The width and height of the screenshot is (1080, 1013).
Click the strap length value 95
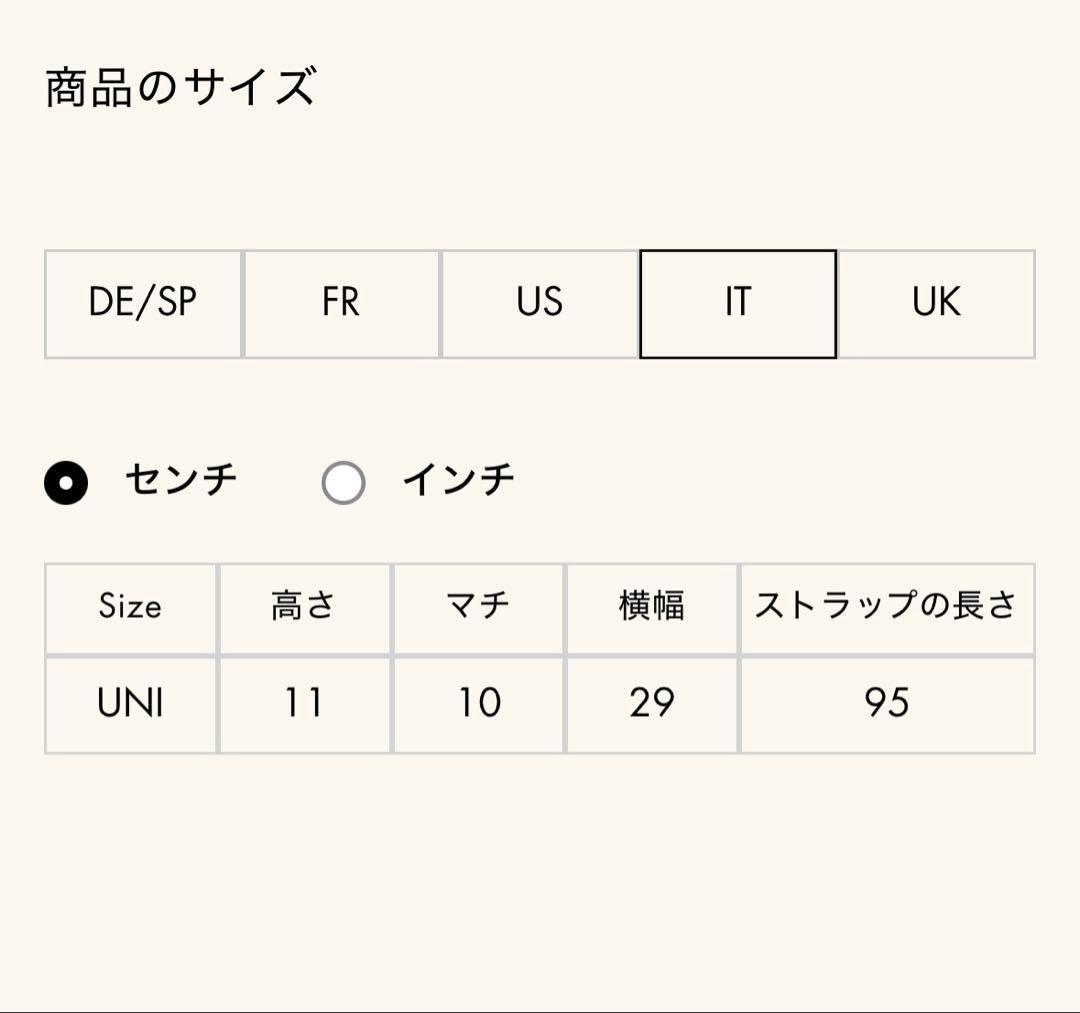point(888,703)
